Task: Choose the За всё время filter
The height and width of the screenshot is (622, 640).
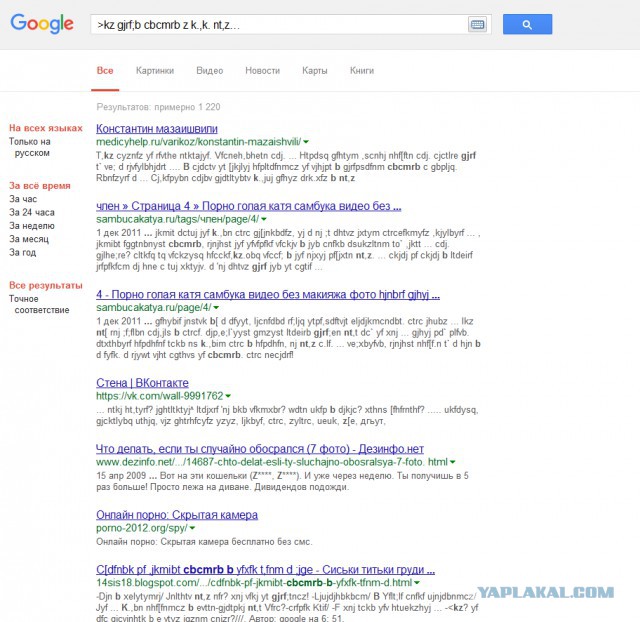Action: pyautogui.click(x=40, y=186)
